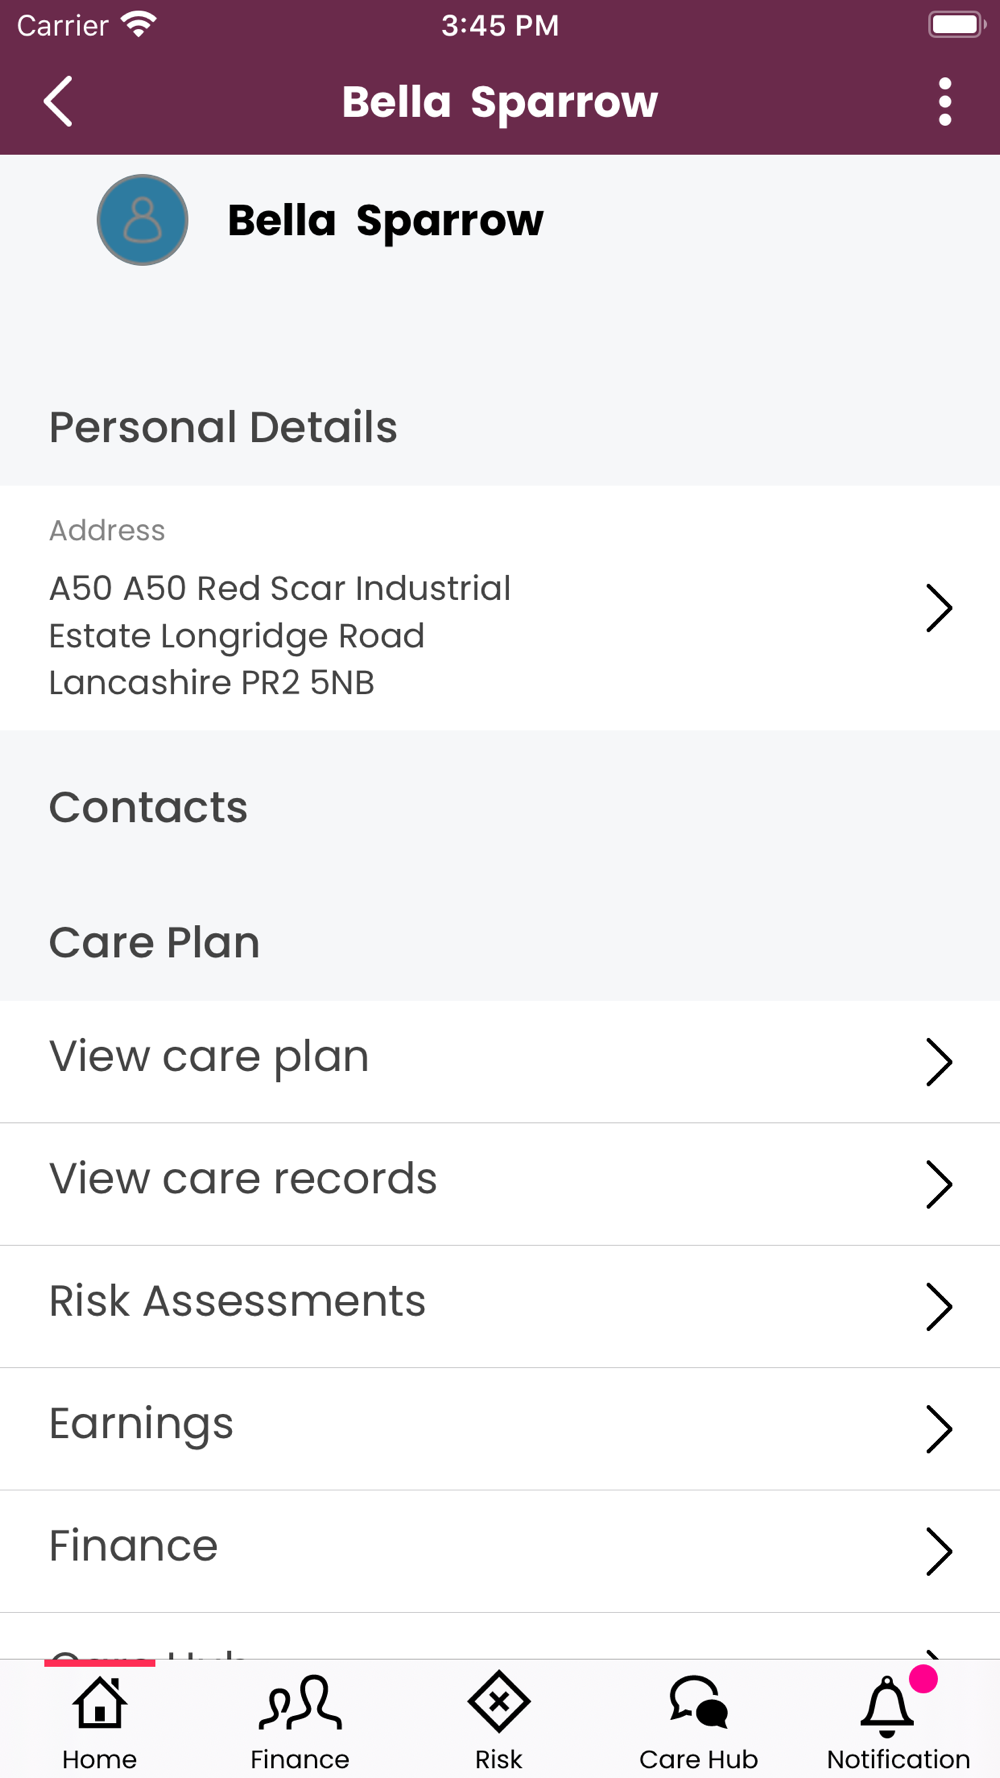This screenshot has width=1000, height=1778.
Task: Open View care plan chevron
Action: click(938, 1062)
